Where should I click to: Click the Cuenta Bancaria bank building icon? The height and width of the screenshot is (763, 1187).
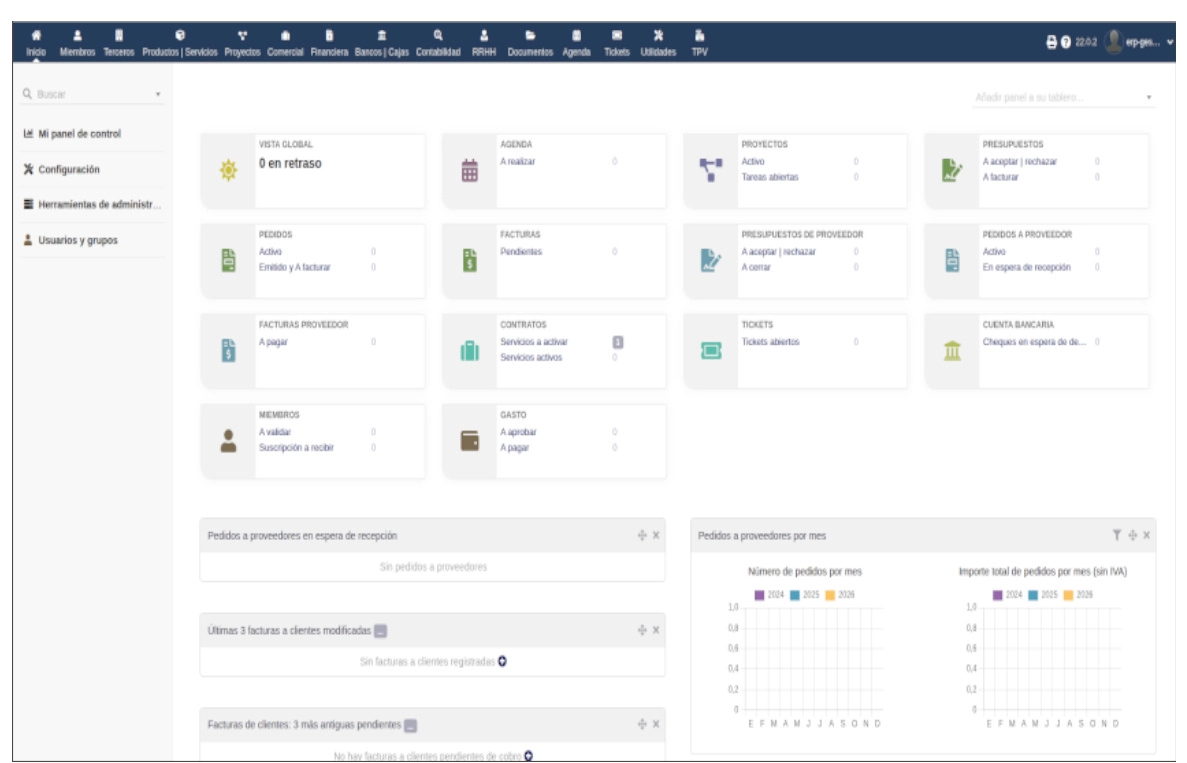[952, 351]
